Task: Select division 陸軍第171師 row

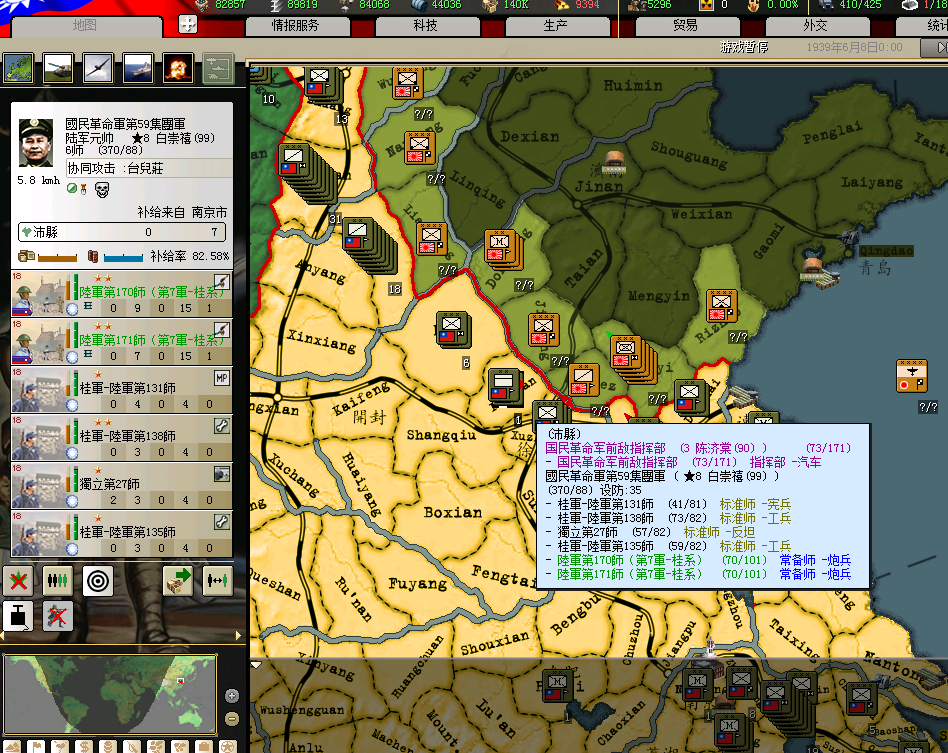Action: point(122,342)
